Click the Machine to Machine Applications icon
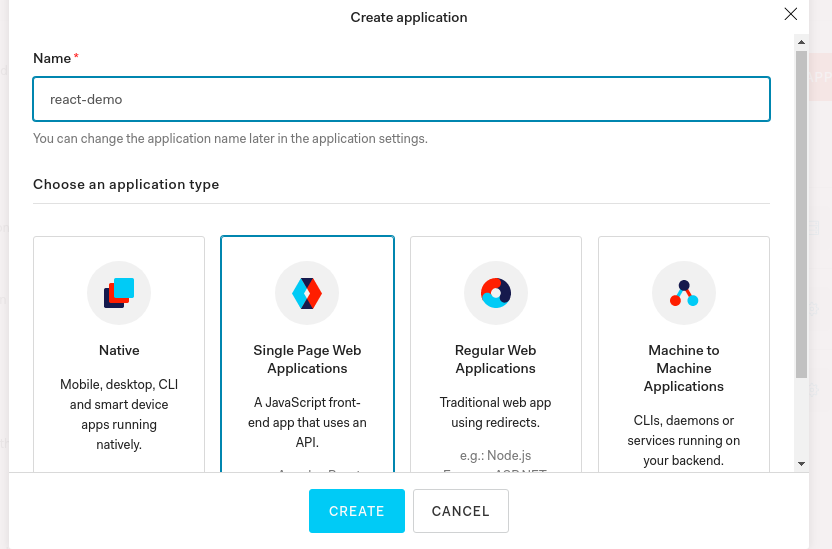This screenshot has width=832, height=549. pos(683,293)
